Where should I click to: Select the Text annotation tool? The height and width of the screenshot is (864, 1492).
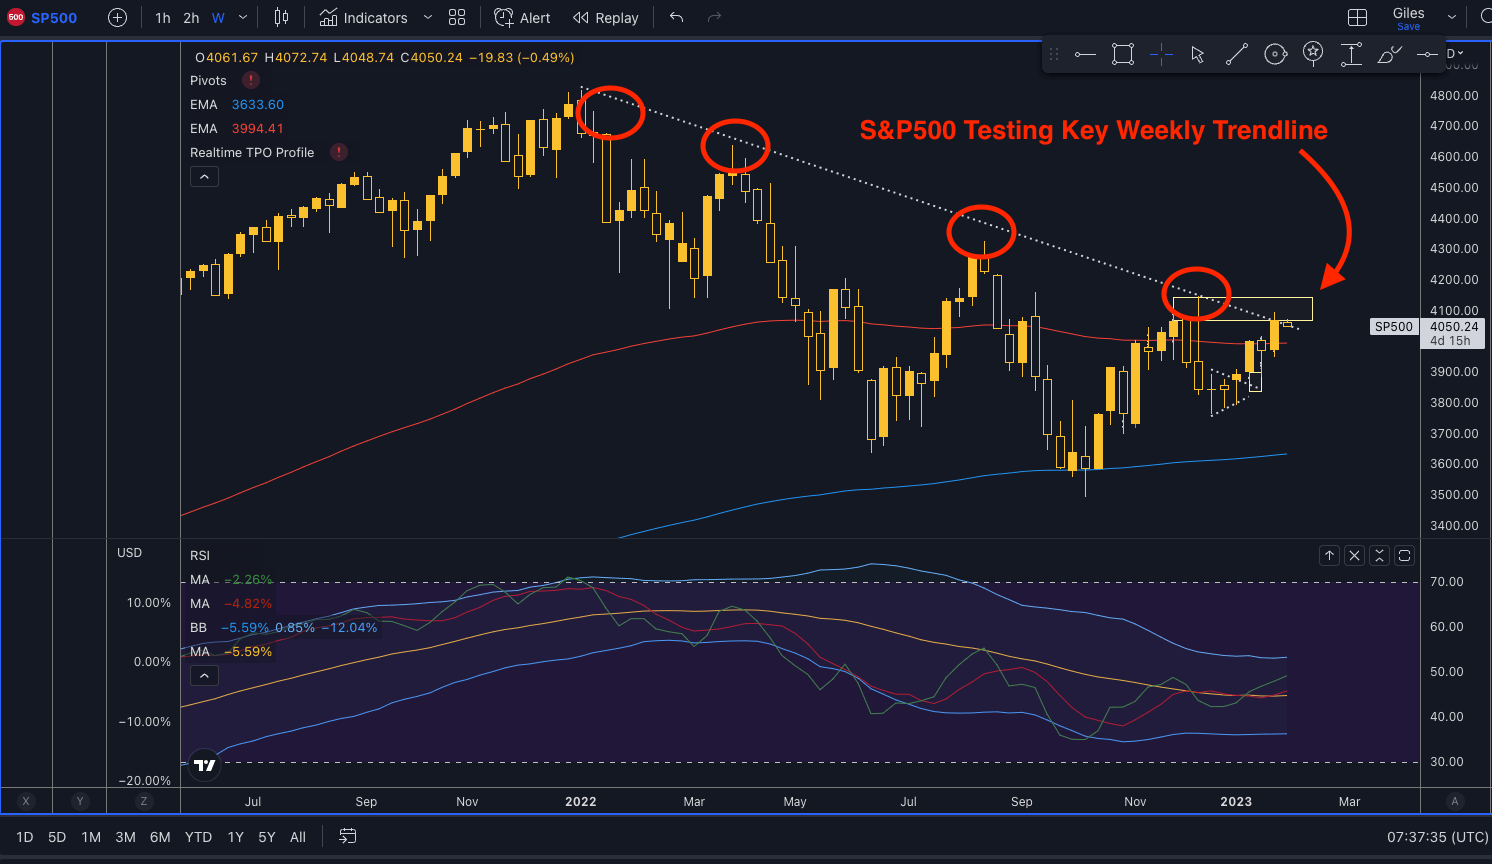[1351, 55]
